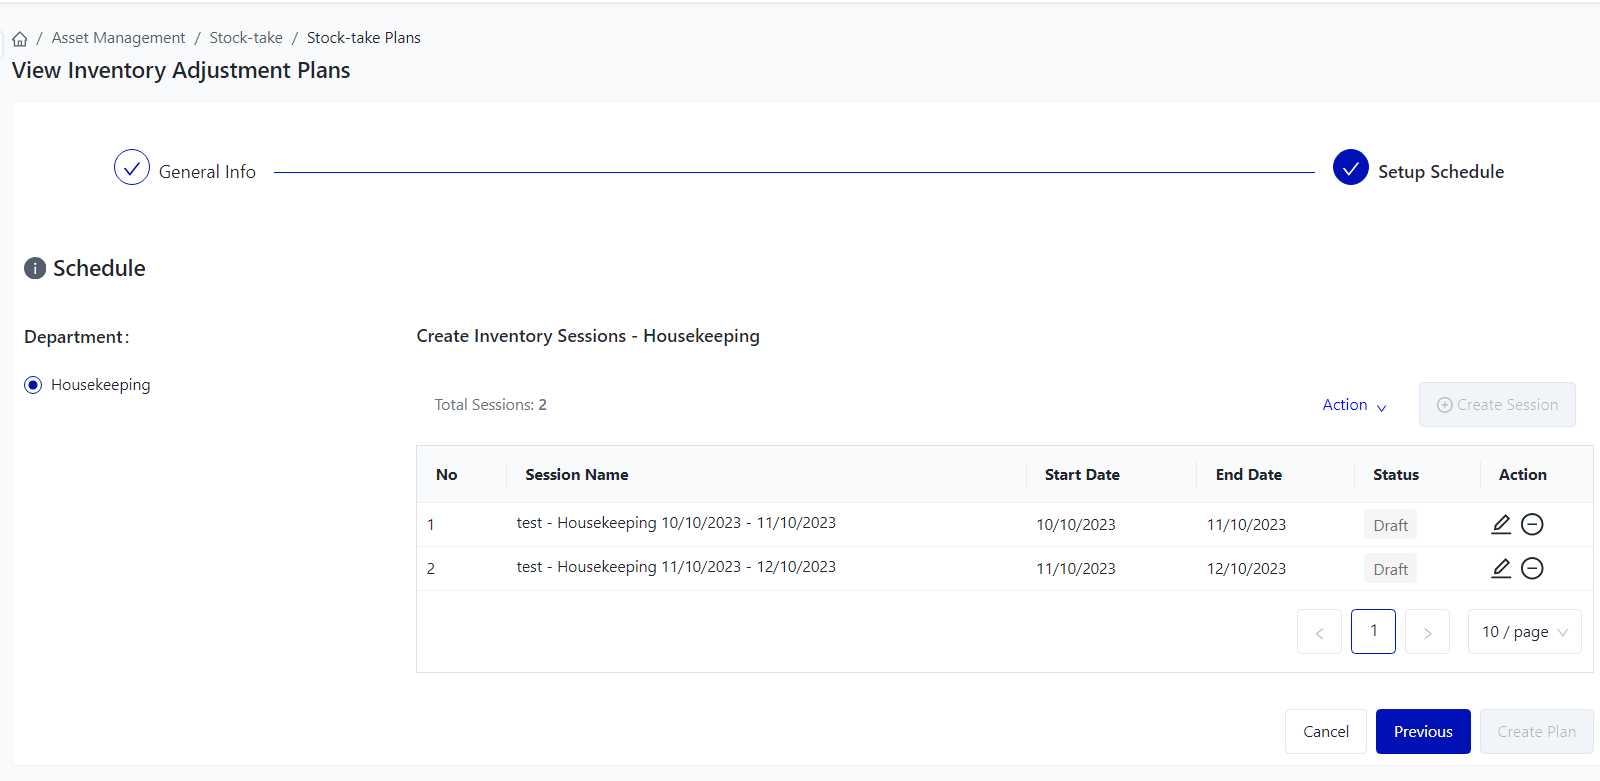Screen dimensions: 1600x781
Task: Click the home icon in breadcrumb
Action: 20,39
